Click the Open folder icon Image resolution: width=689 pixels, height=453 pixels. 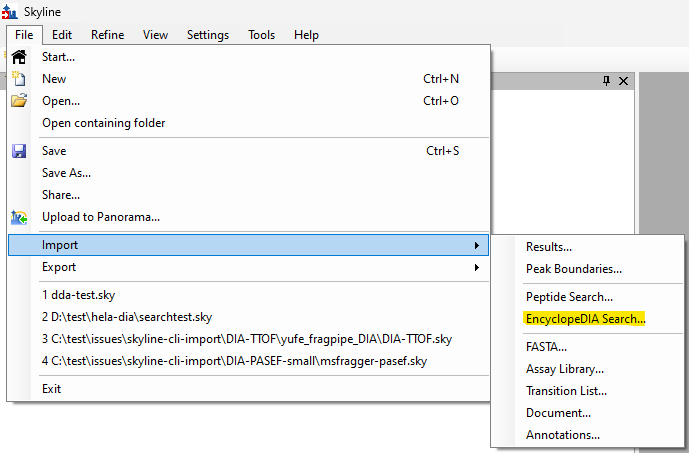[x=19, y=101]
